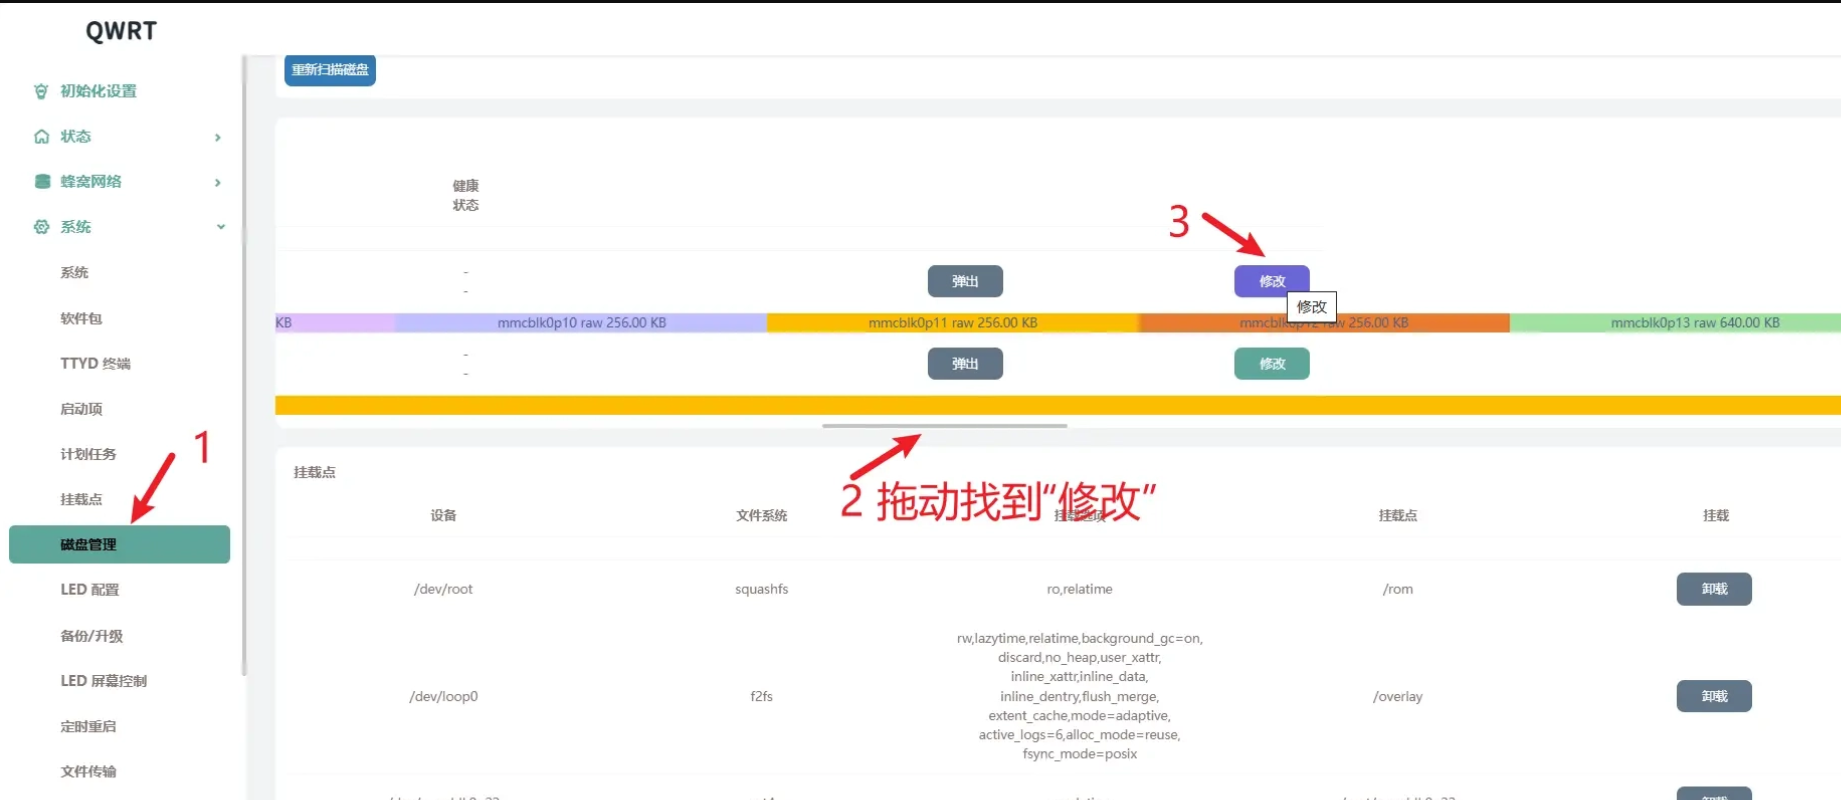Expand the 蜂窝网络 menu chevron

(x=218, y=182)
